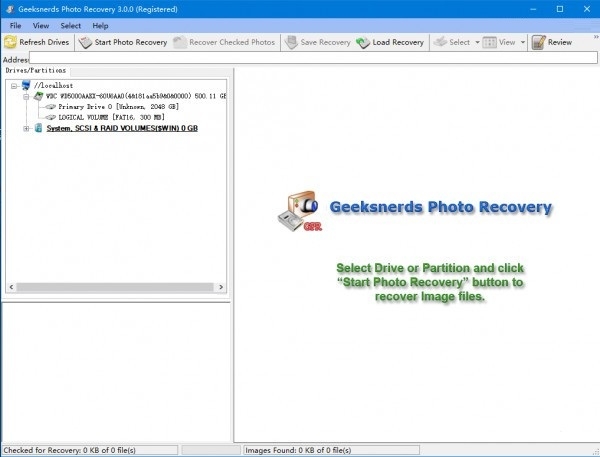This screenshot has width=600, height=457.
Task: Maximize the application window
Action: point(560,9)
